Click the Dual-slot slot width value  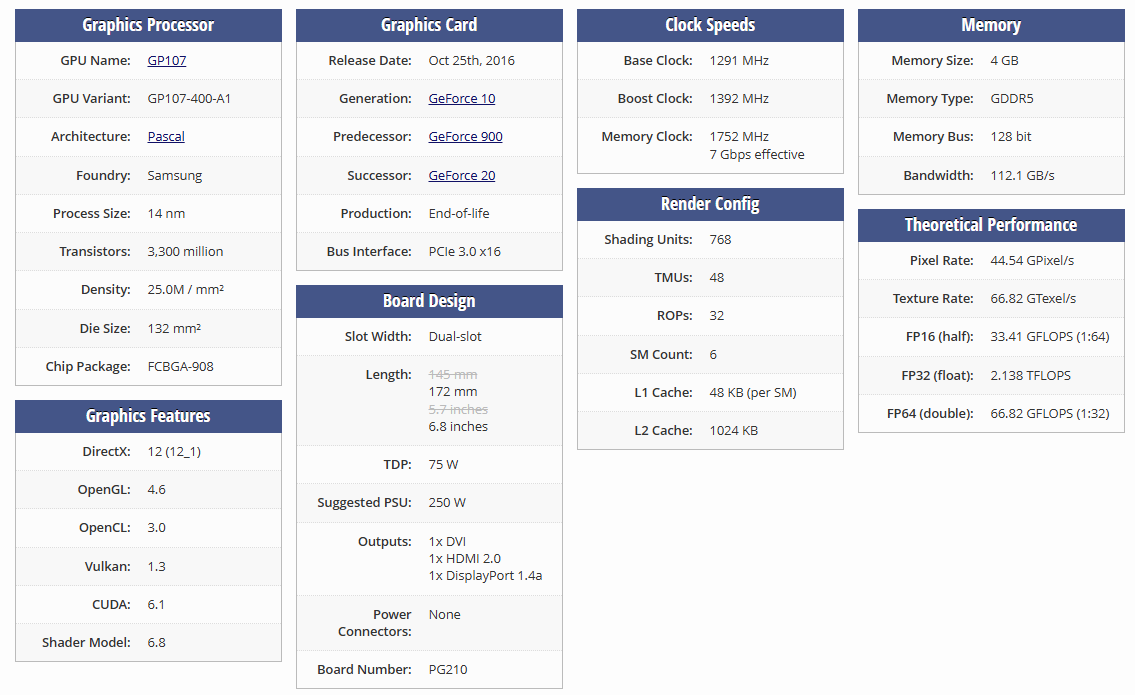click(x=455, y=337)
